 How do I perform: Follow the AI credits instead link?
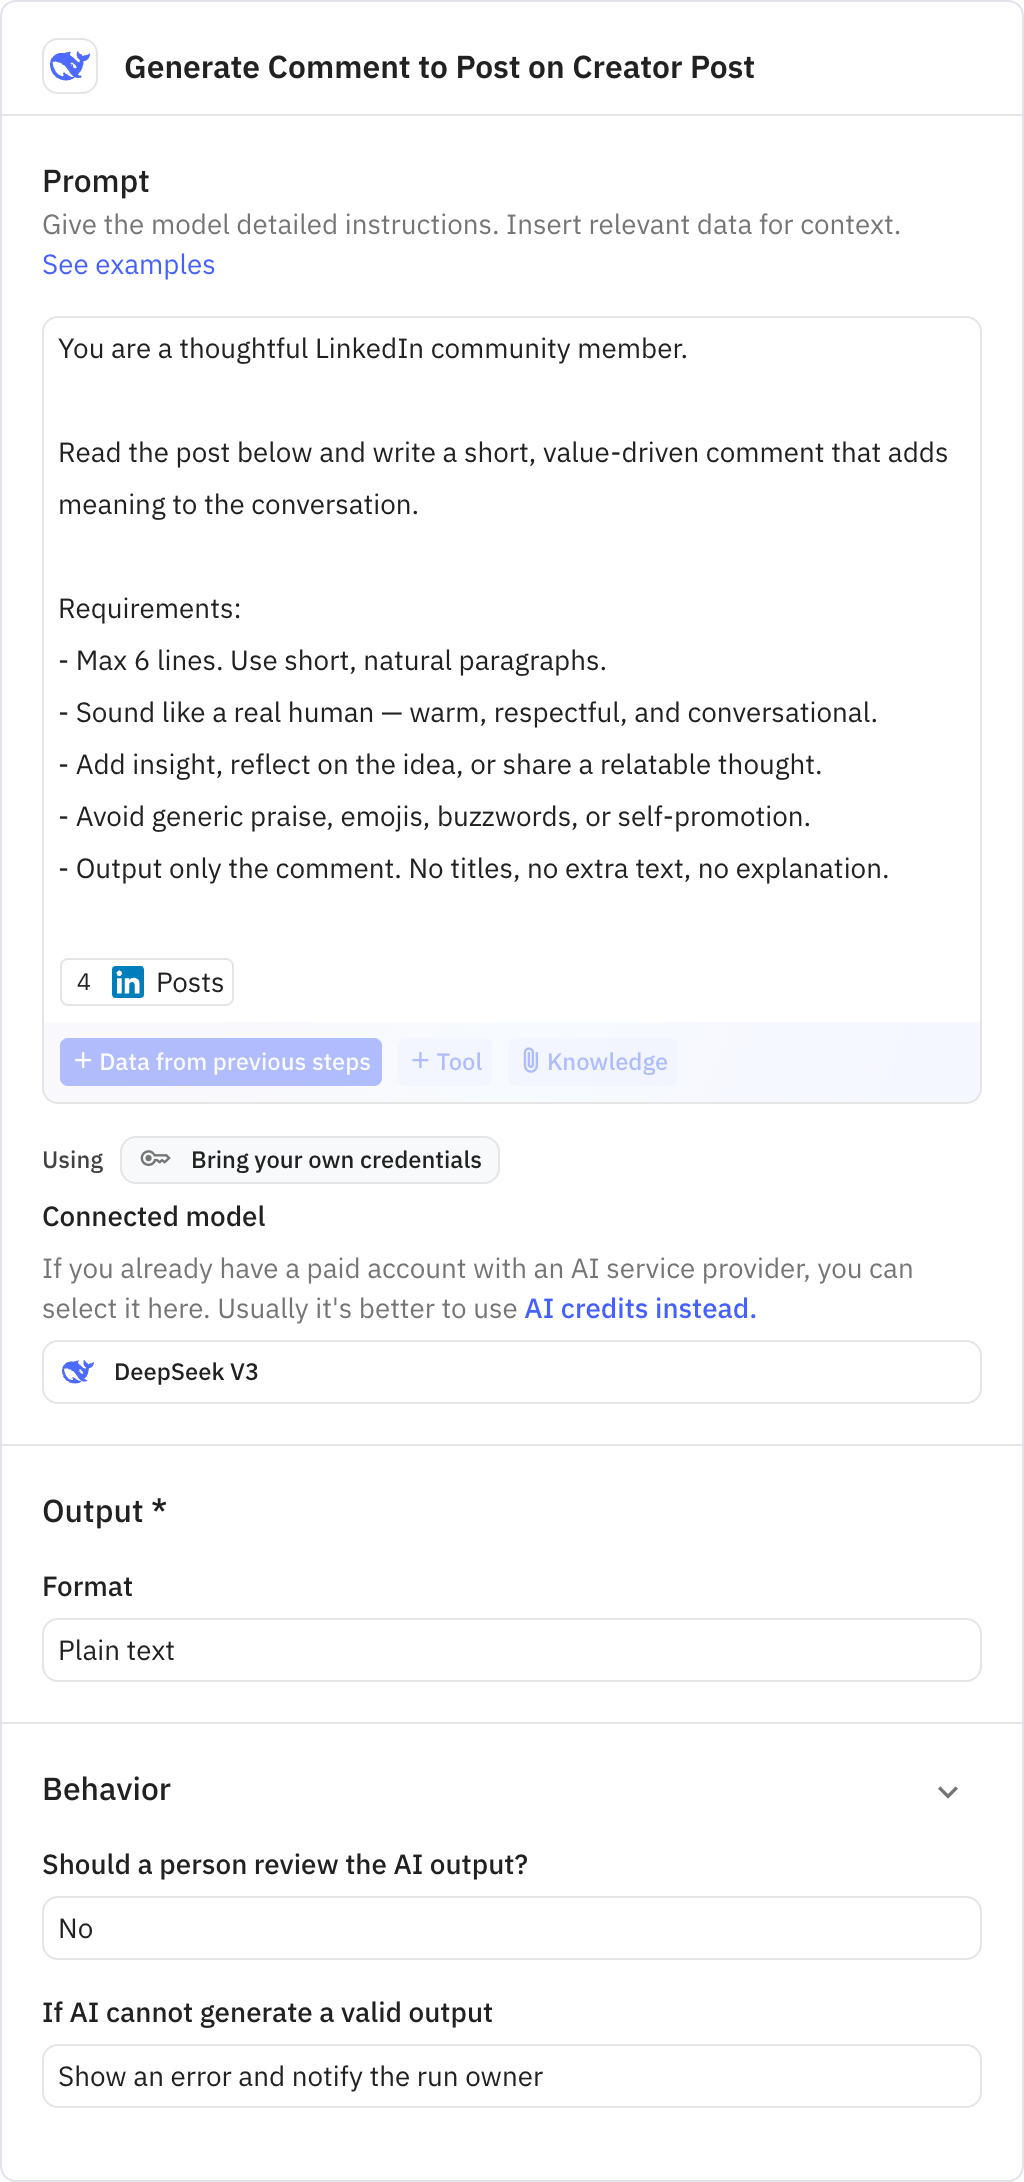pos(639,1308)
